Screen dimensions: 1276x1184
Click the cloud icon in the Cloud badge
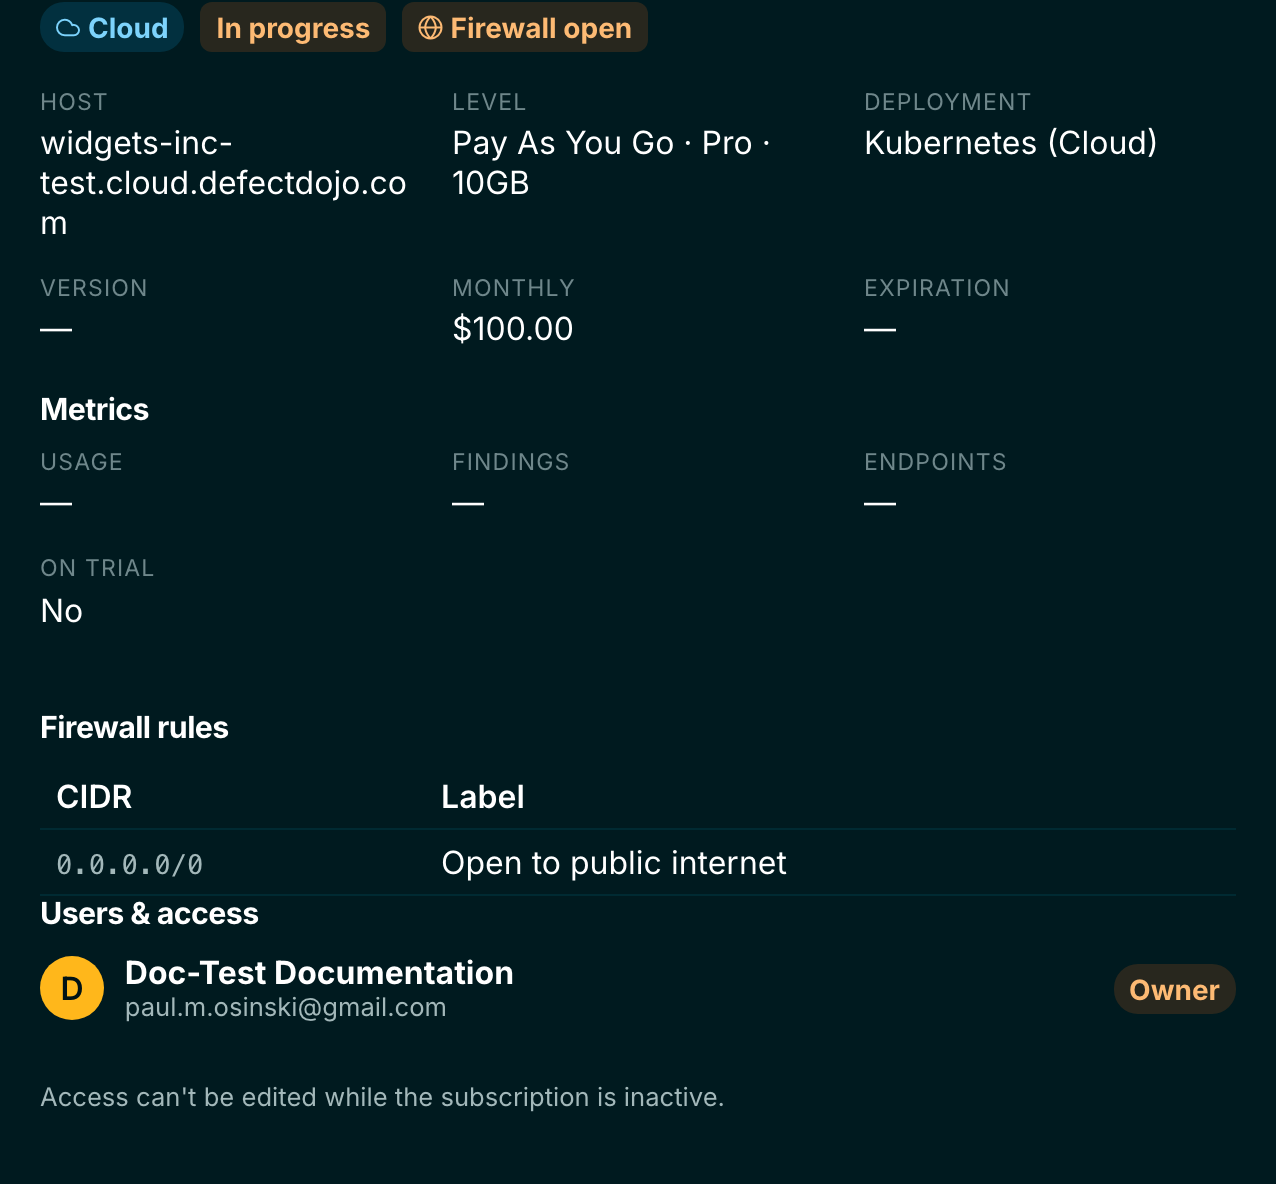tap(68, 28)
